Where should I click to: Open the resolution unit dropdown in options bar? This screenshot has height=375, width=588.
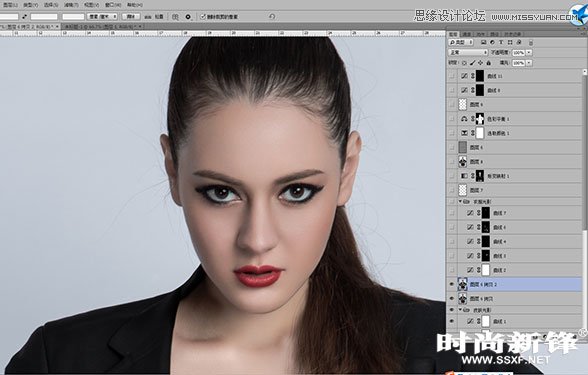coord(102,16)
